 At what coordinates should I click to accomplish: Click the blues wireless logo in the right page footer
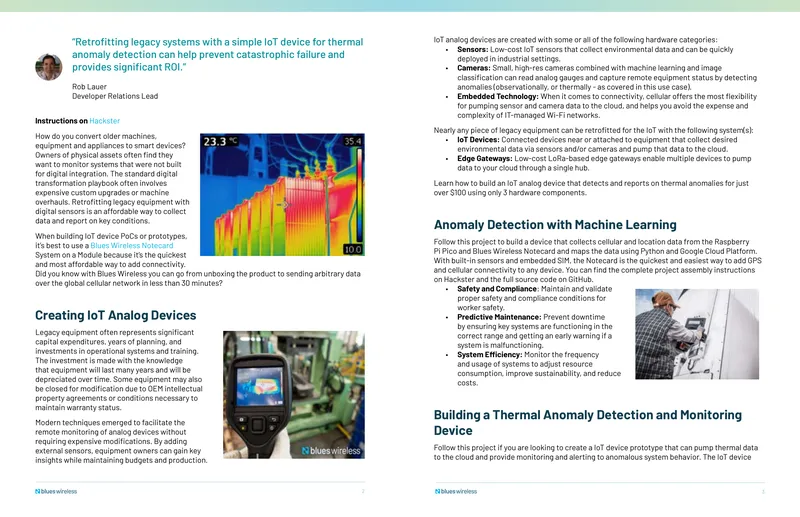(456, 491)
